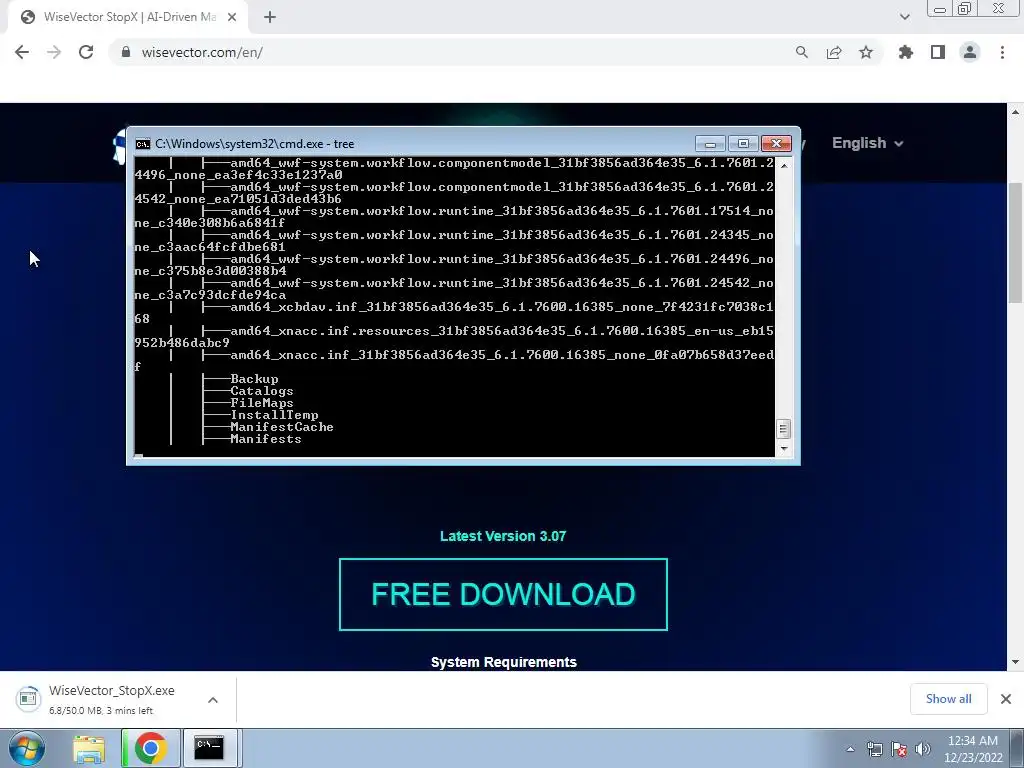The width and height of the screenshot is (1024, 768).
Task: Click the web page scrollbar up arrow
Action: 1016,112
